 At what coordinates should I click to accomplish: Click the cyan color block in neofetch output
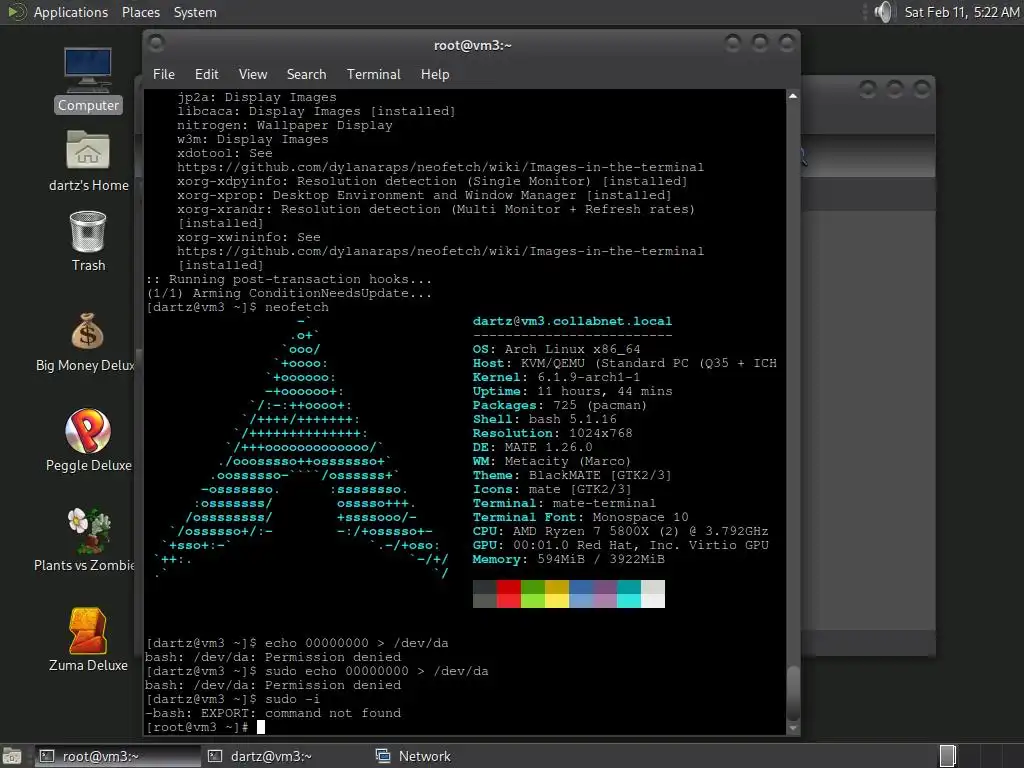click(x=629, y=594)
